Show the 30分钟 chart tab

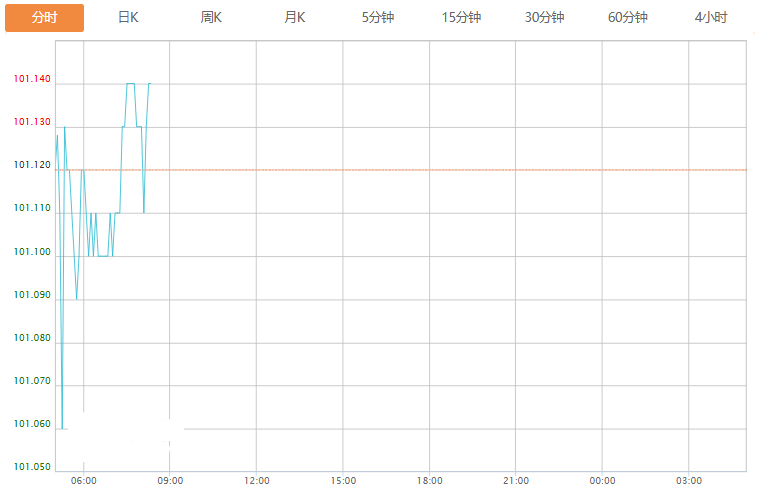(x=545, y=18)
